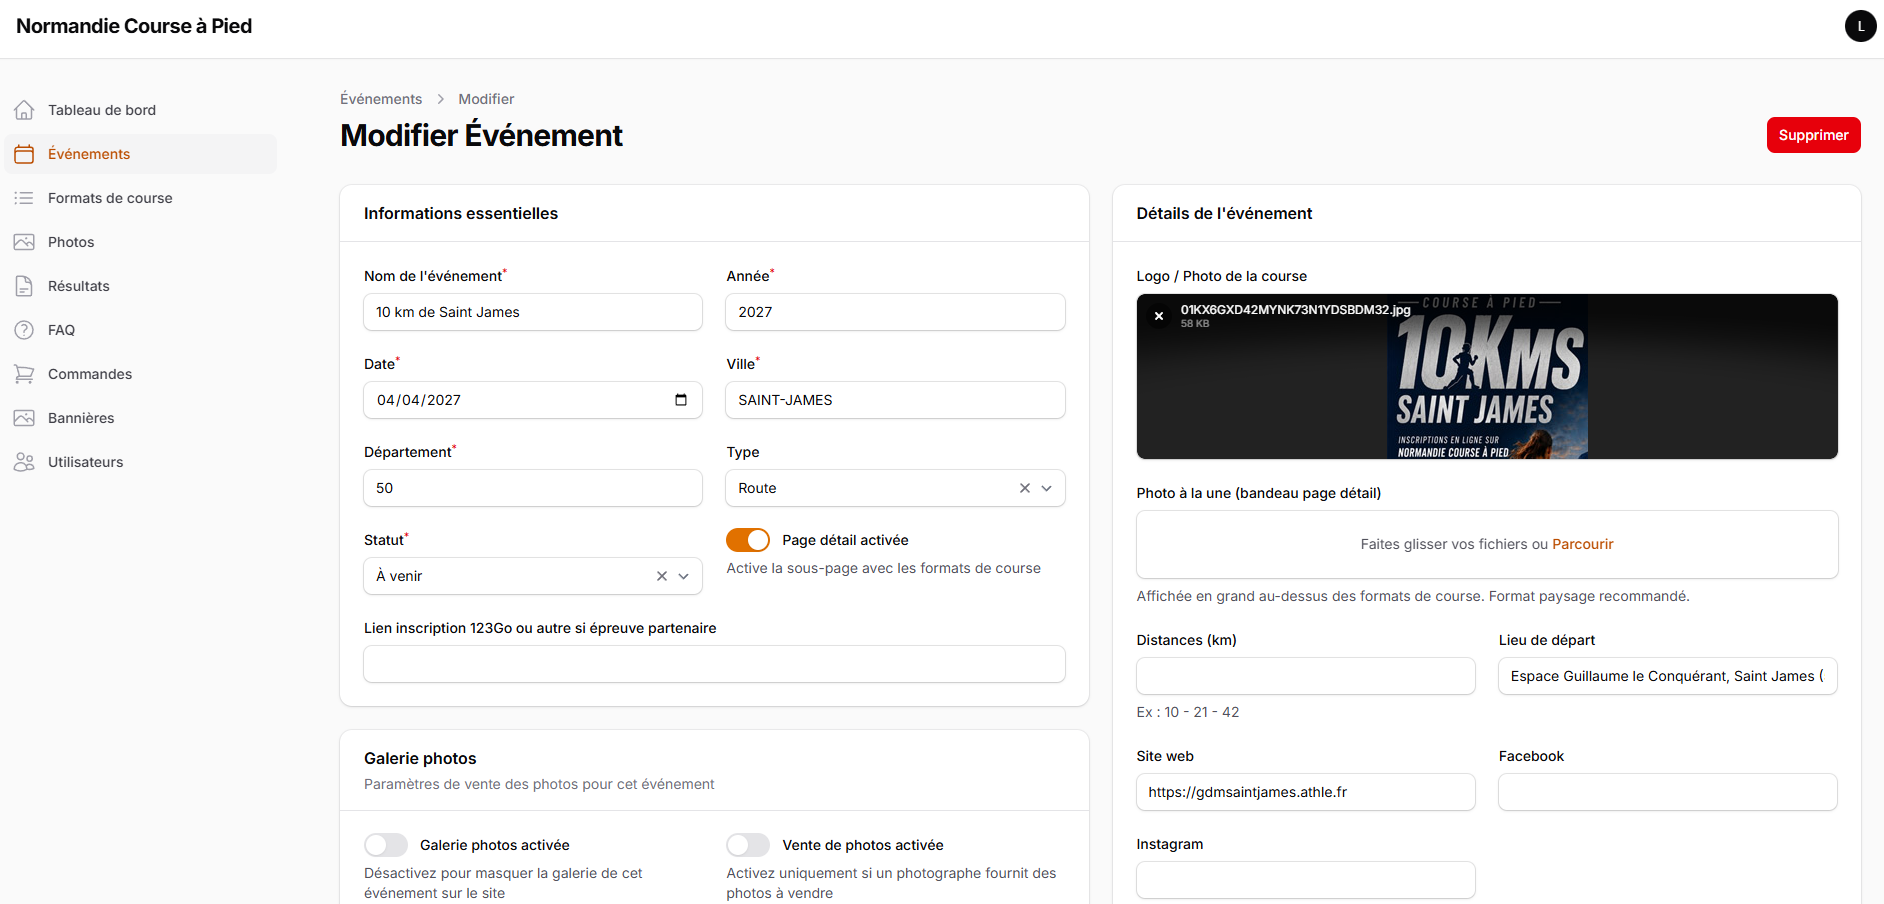Viewport: 1884px width, 904px height.
Task: Click the Parcourir upload link
Action: point(1583,544)
